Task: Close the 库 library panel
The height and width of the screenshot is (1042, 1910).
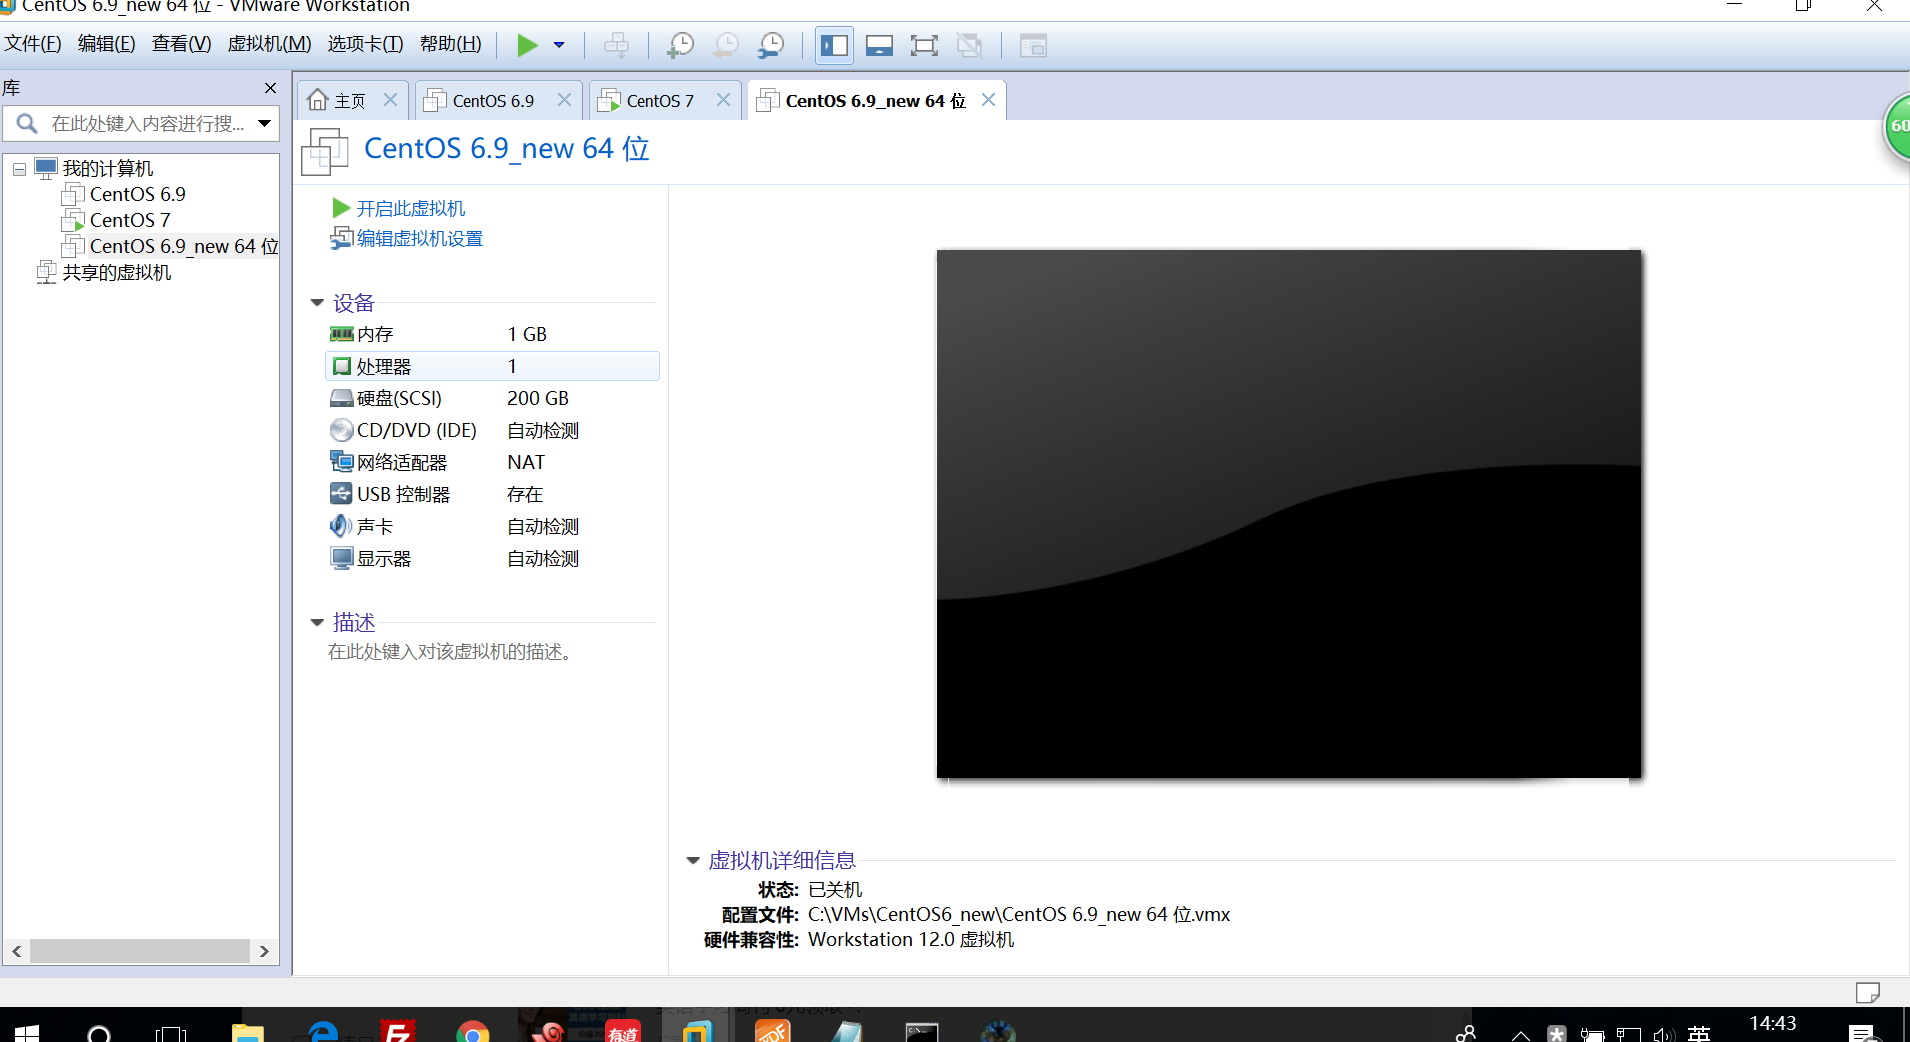Action: (x=270, y=88)
